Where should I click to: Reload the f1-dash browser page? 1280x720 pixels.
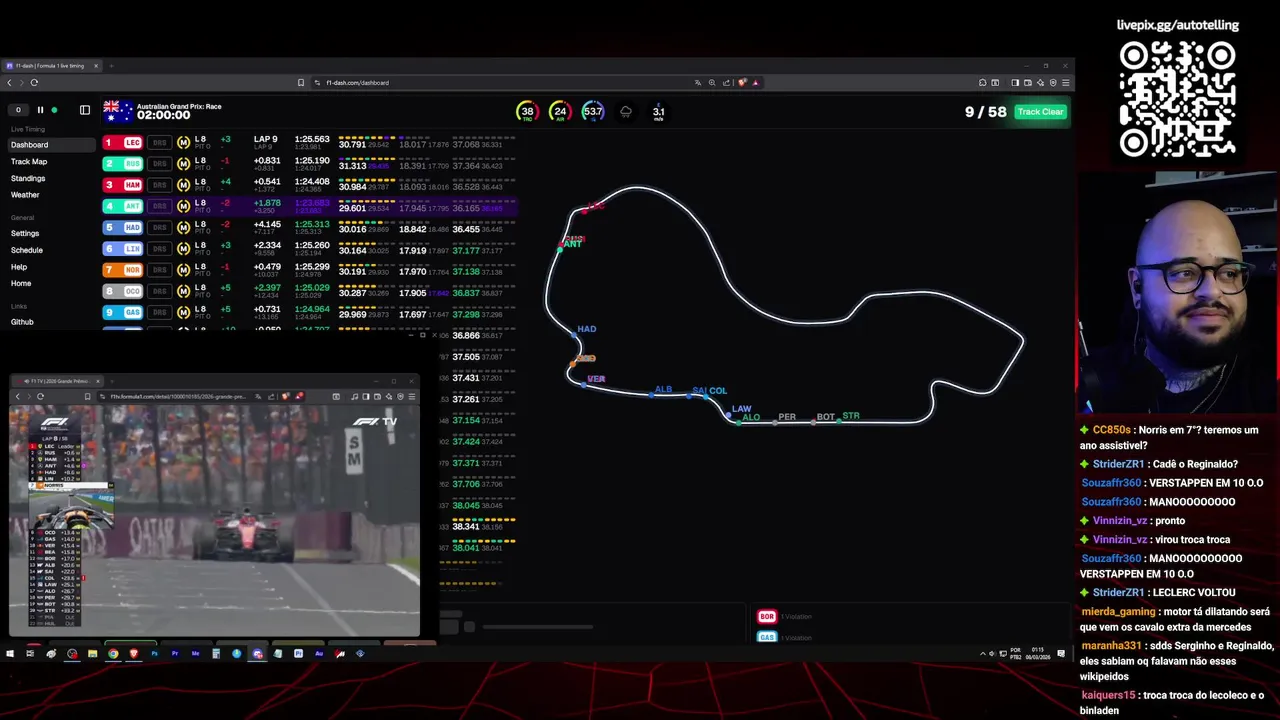coord(34,83)
